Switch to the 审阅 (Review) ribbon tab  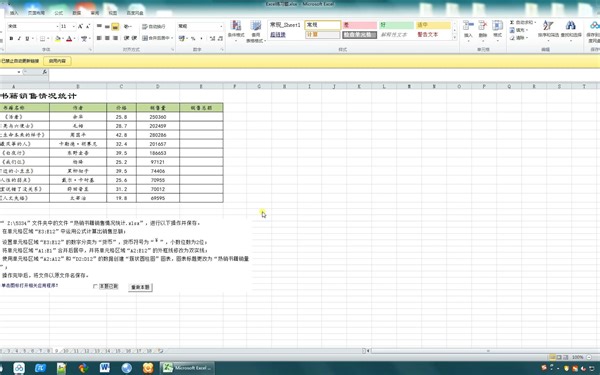pos(95,13)
